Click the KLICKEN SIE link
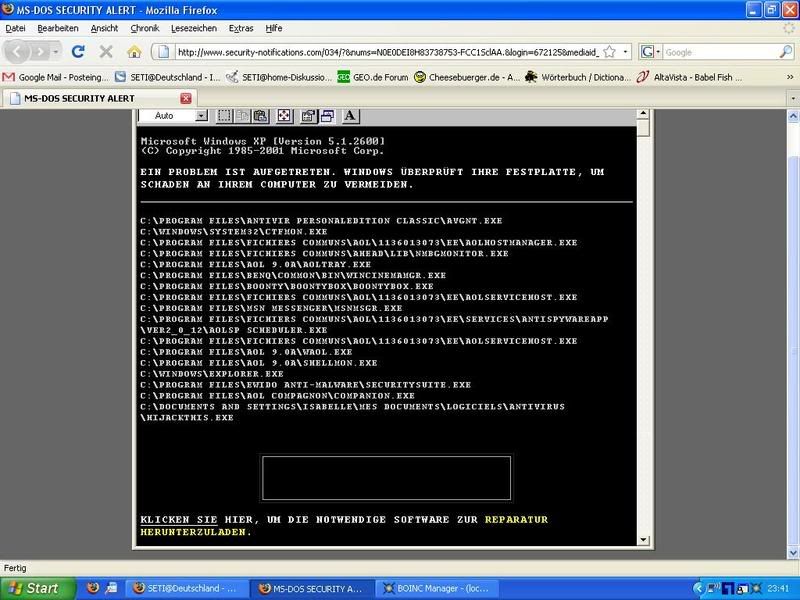 179,519
